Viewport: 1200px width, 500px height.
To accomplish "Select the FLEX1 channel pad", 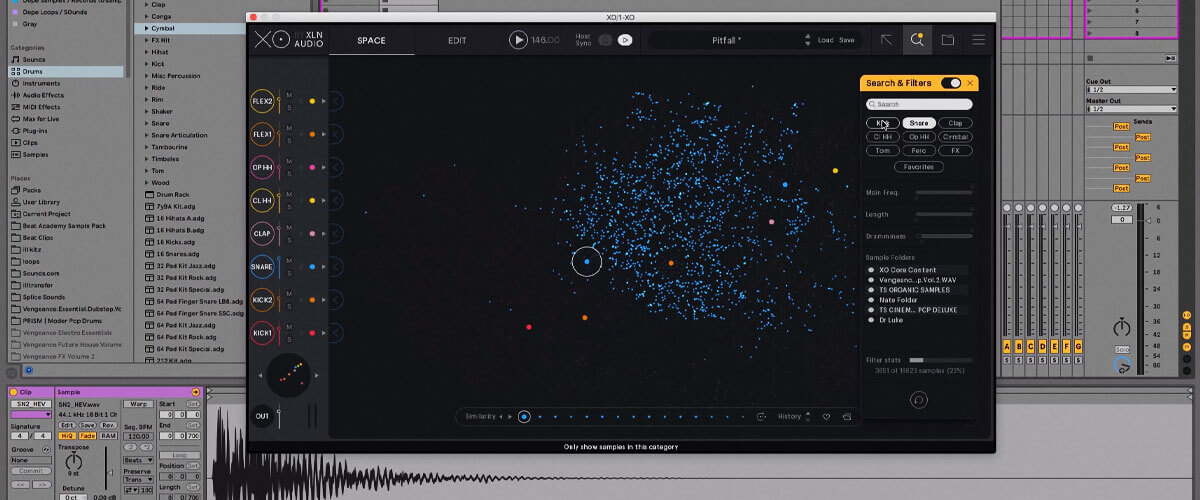I will coord(262,134).
